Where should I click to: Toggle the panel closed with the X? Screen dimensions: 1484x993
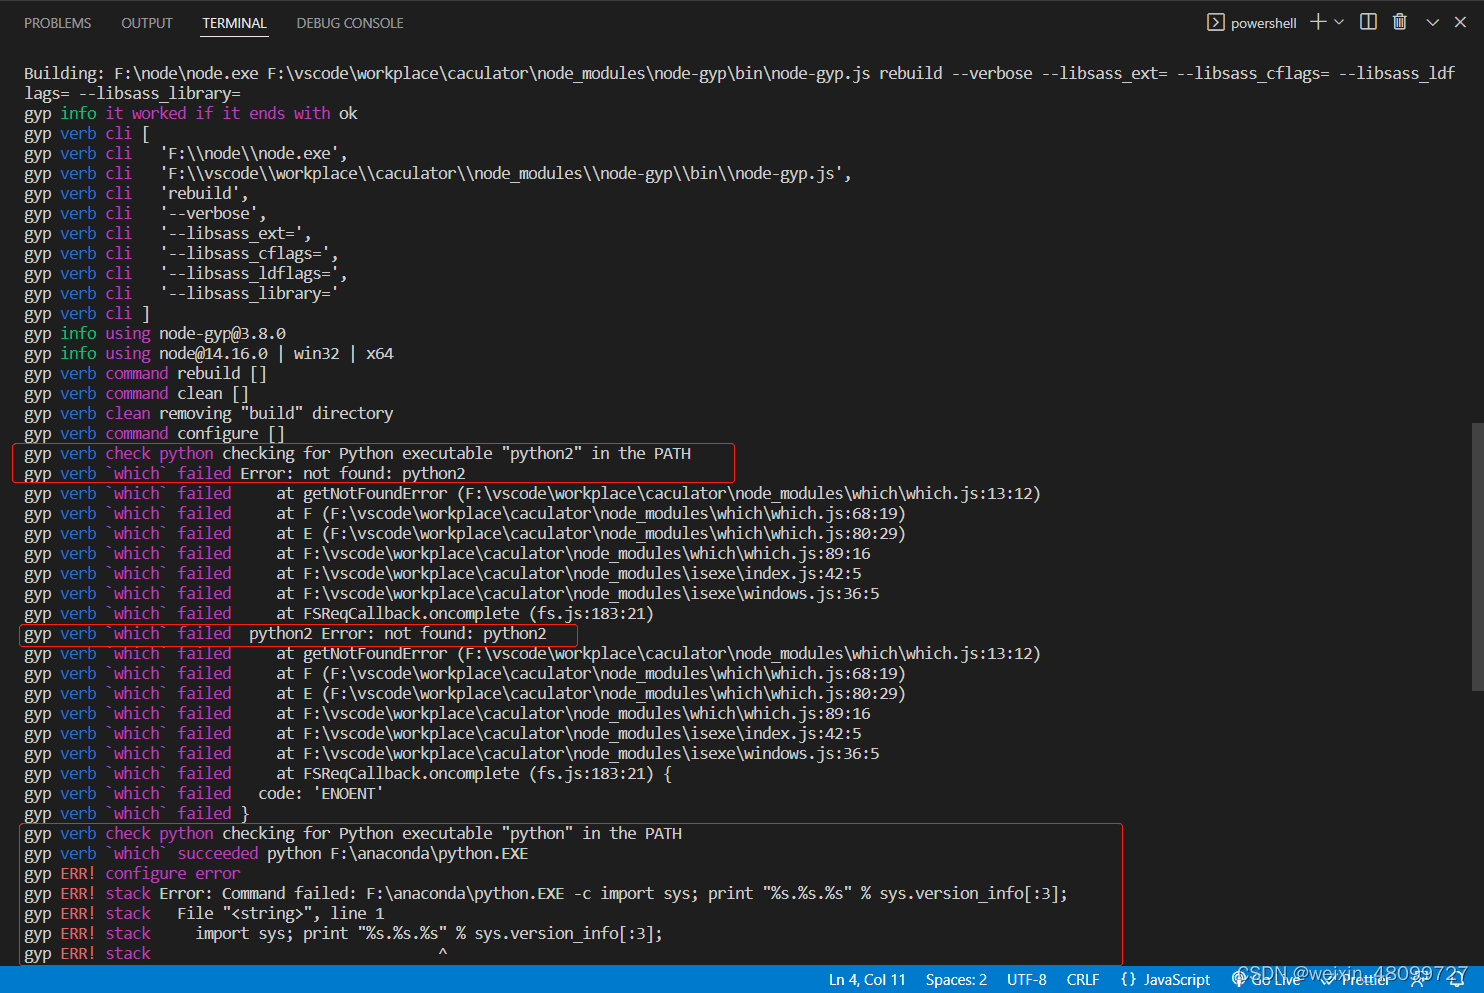tap(1461, 21)
